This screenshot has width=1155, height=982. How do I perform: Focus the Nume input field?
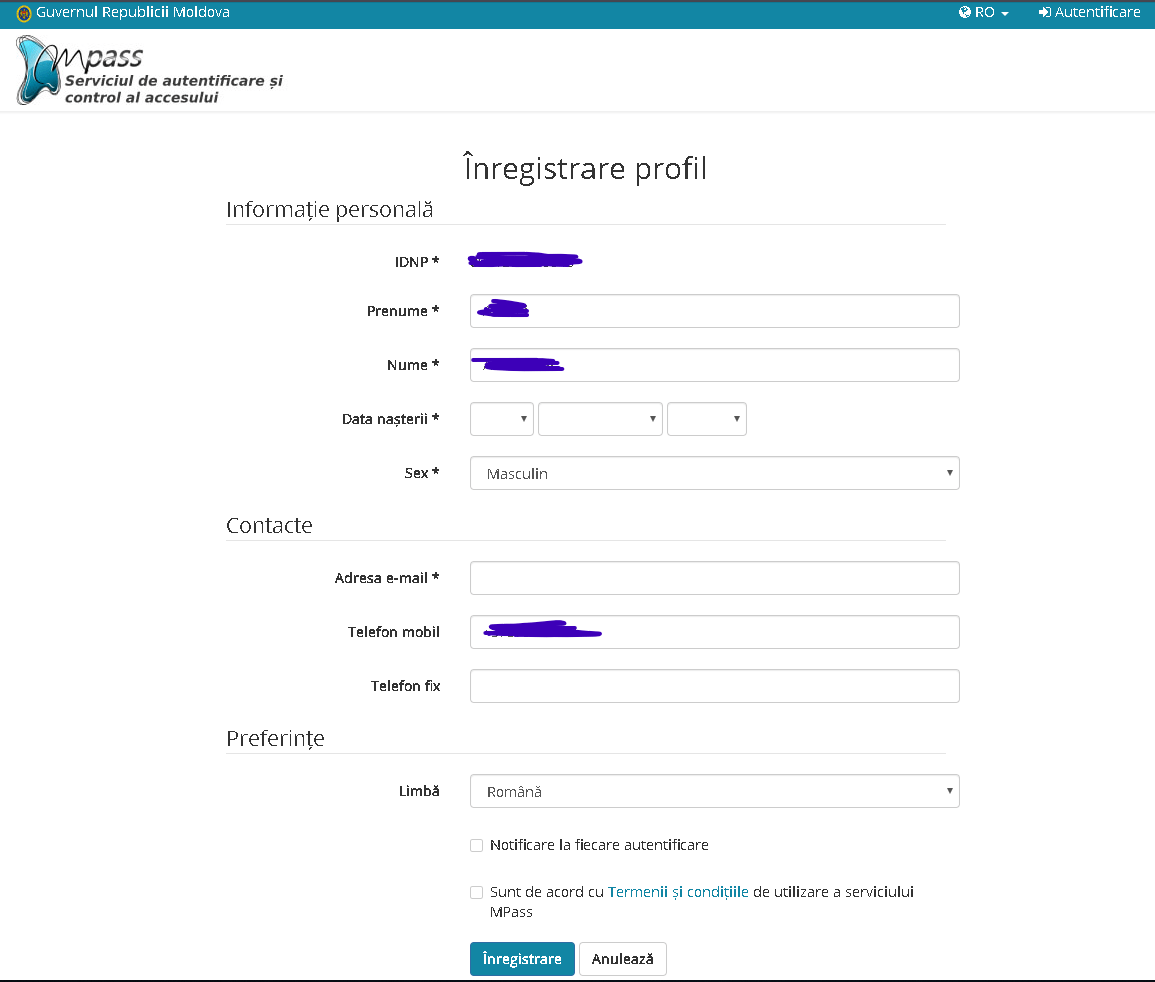(x=715, y=365)
